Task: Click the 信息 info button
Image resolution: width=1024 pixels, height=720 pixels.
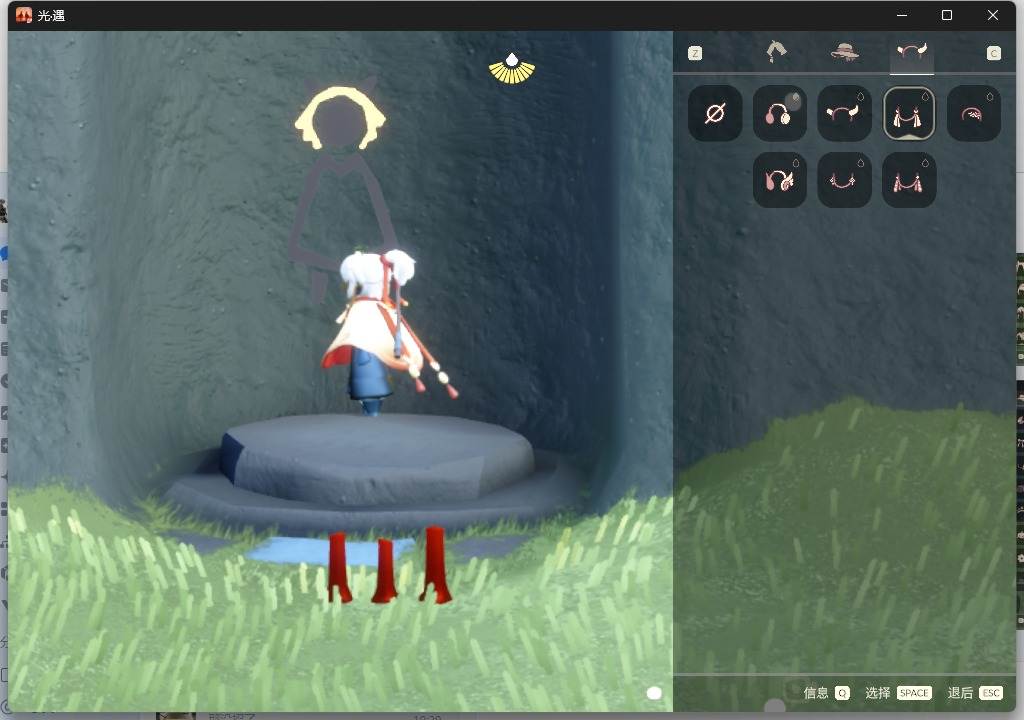Action: pos(816,693)
